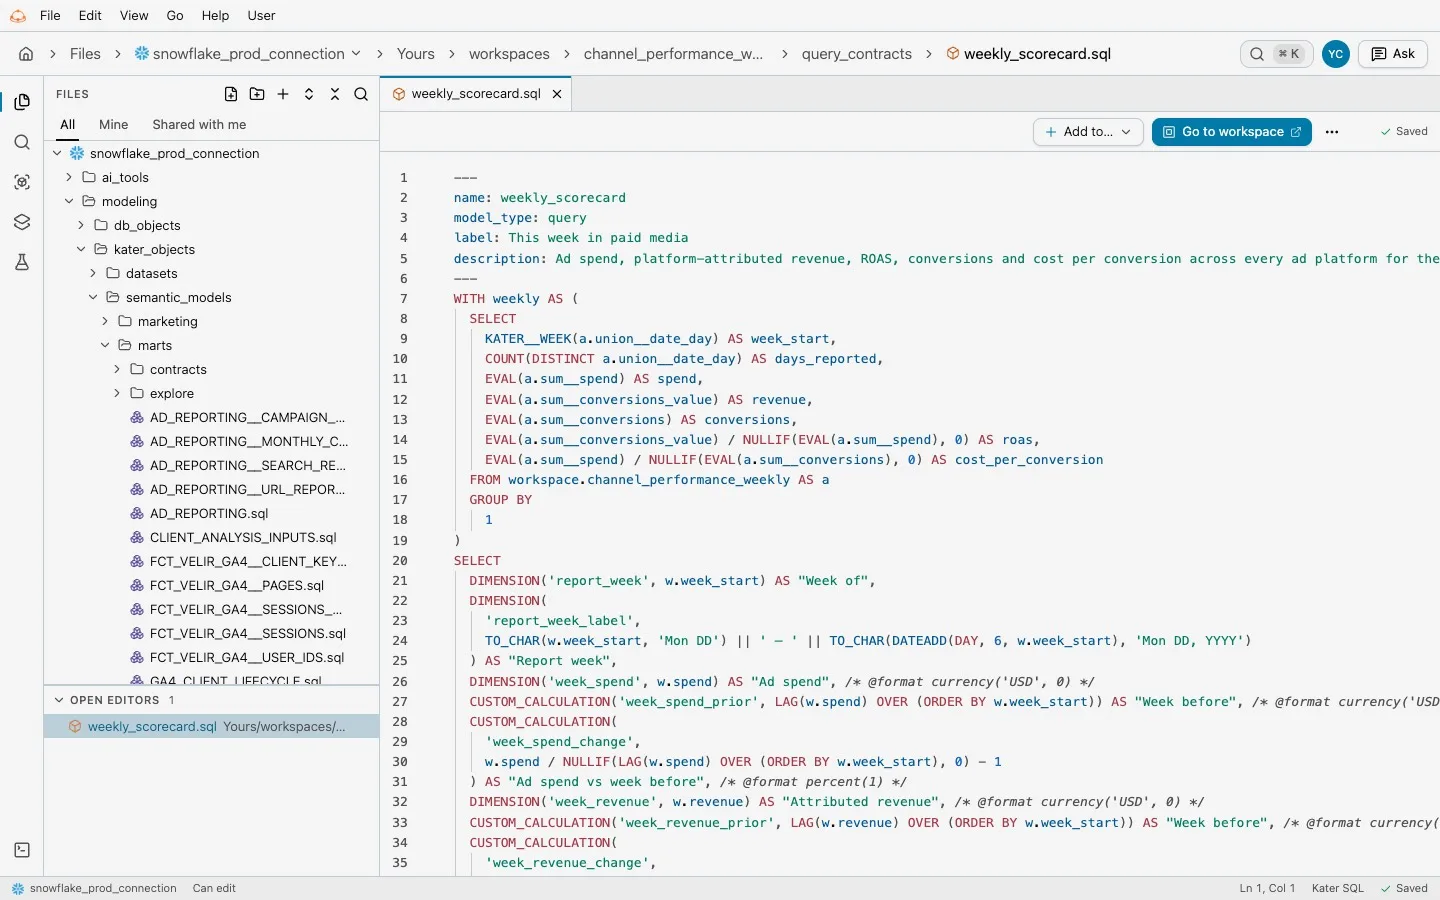Open the Search view in left sidebar
This screenshot has height=900, width=1440.
click(x=22, y=142)
